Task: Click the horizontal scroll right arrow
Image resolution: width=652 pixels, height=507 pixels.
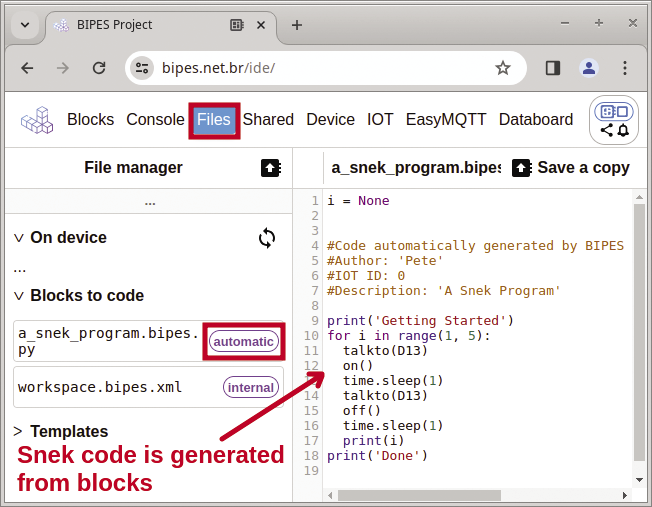Action: pos(625,495)
